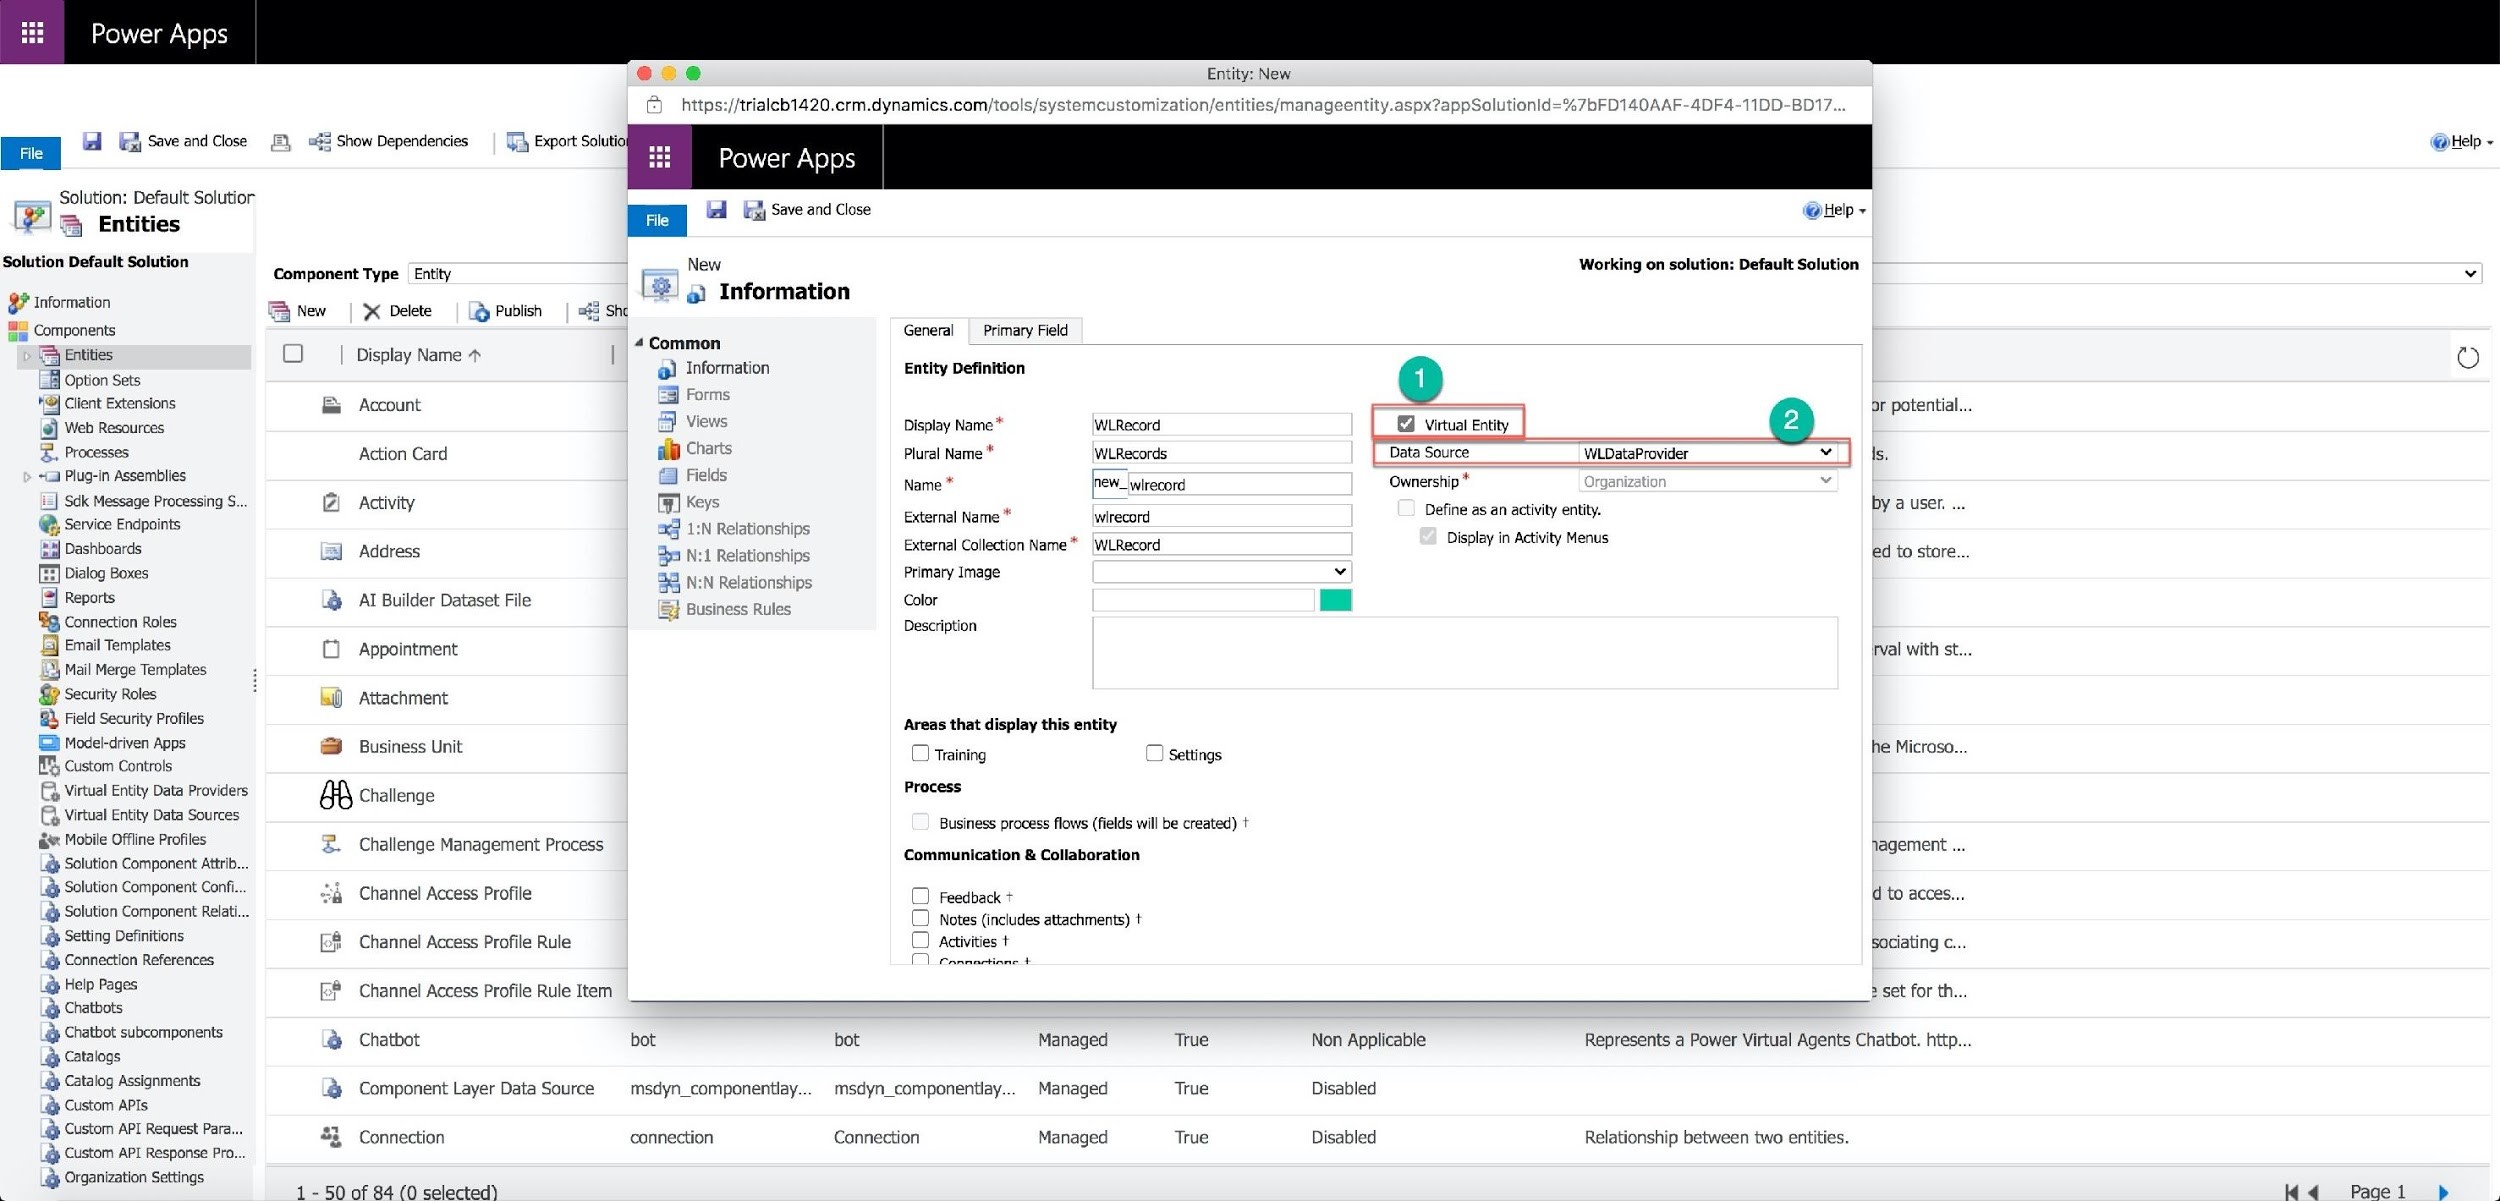
Task: Click the teal color swatch
Action: pos(1335,599)
